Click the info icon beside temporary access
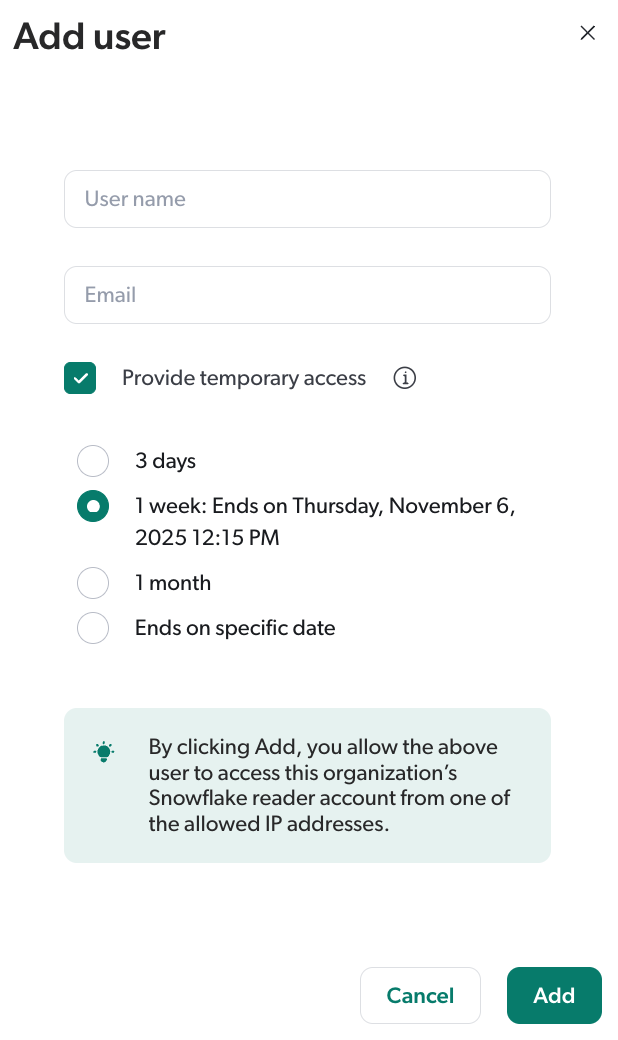Image resolution: width=618 pixels, height=1040 pixels. tap(404, 378)
